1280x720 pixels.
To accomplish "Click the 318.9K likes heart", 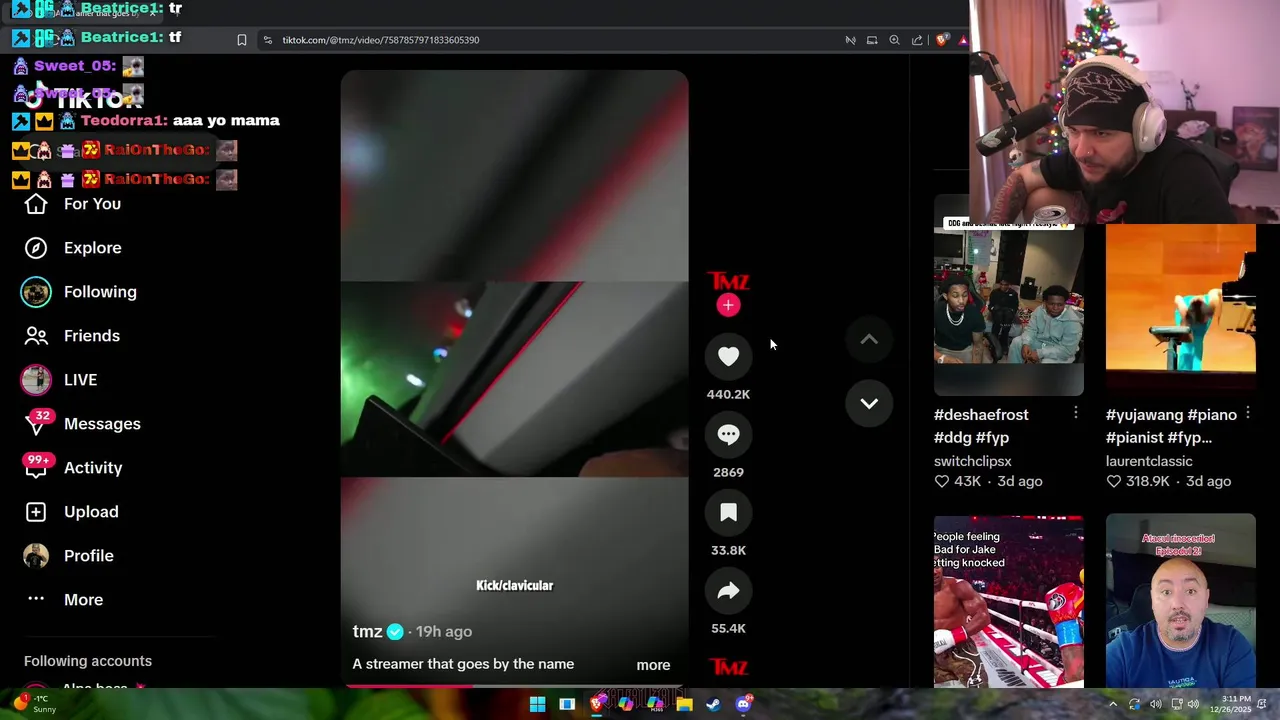I will coord(1113,481).
